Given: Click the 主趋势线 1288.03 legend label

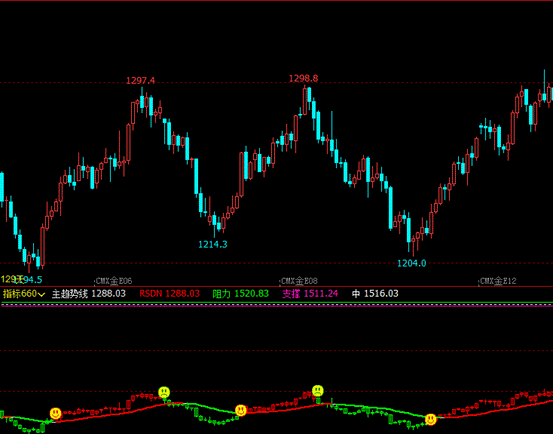Looking at the screenshot, I should pos(89,294).
